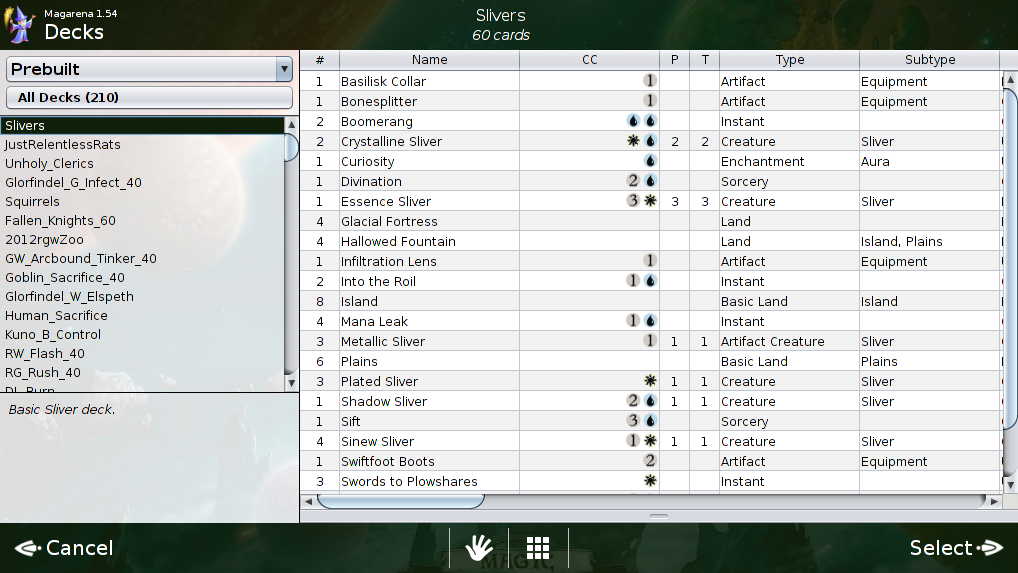Click deck list scroll down arrow
This screenshot has width=1018, height=573.
(291, 383)
